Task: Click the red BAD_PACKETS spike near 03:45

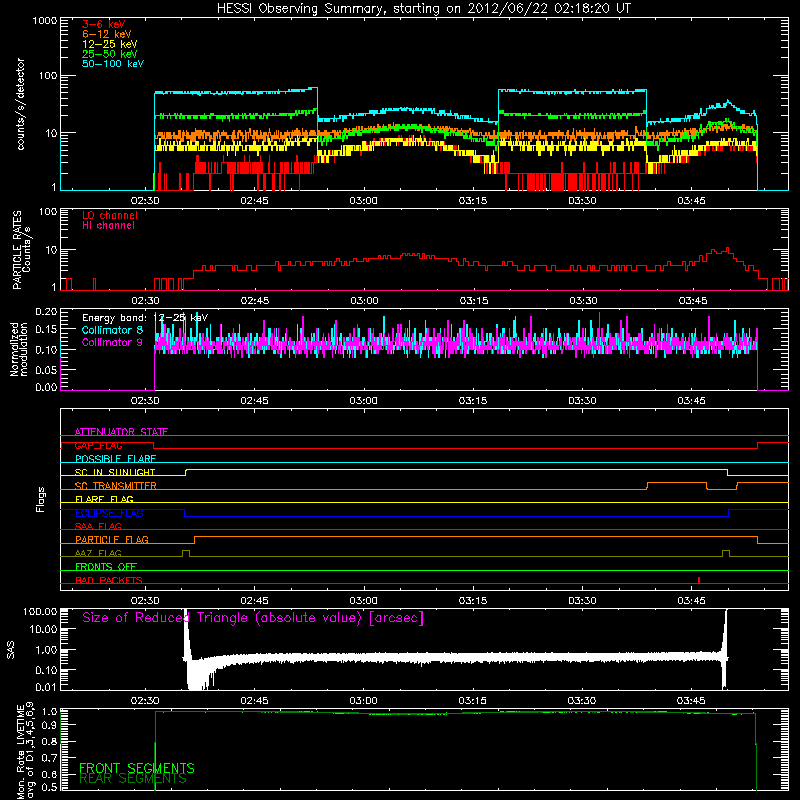Action: [699, 580]
